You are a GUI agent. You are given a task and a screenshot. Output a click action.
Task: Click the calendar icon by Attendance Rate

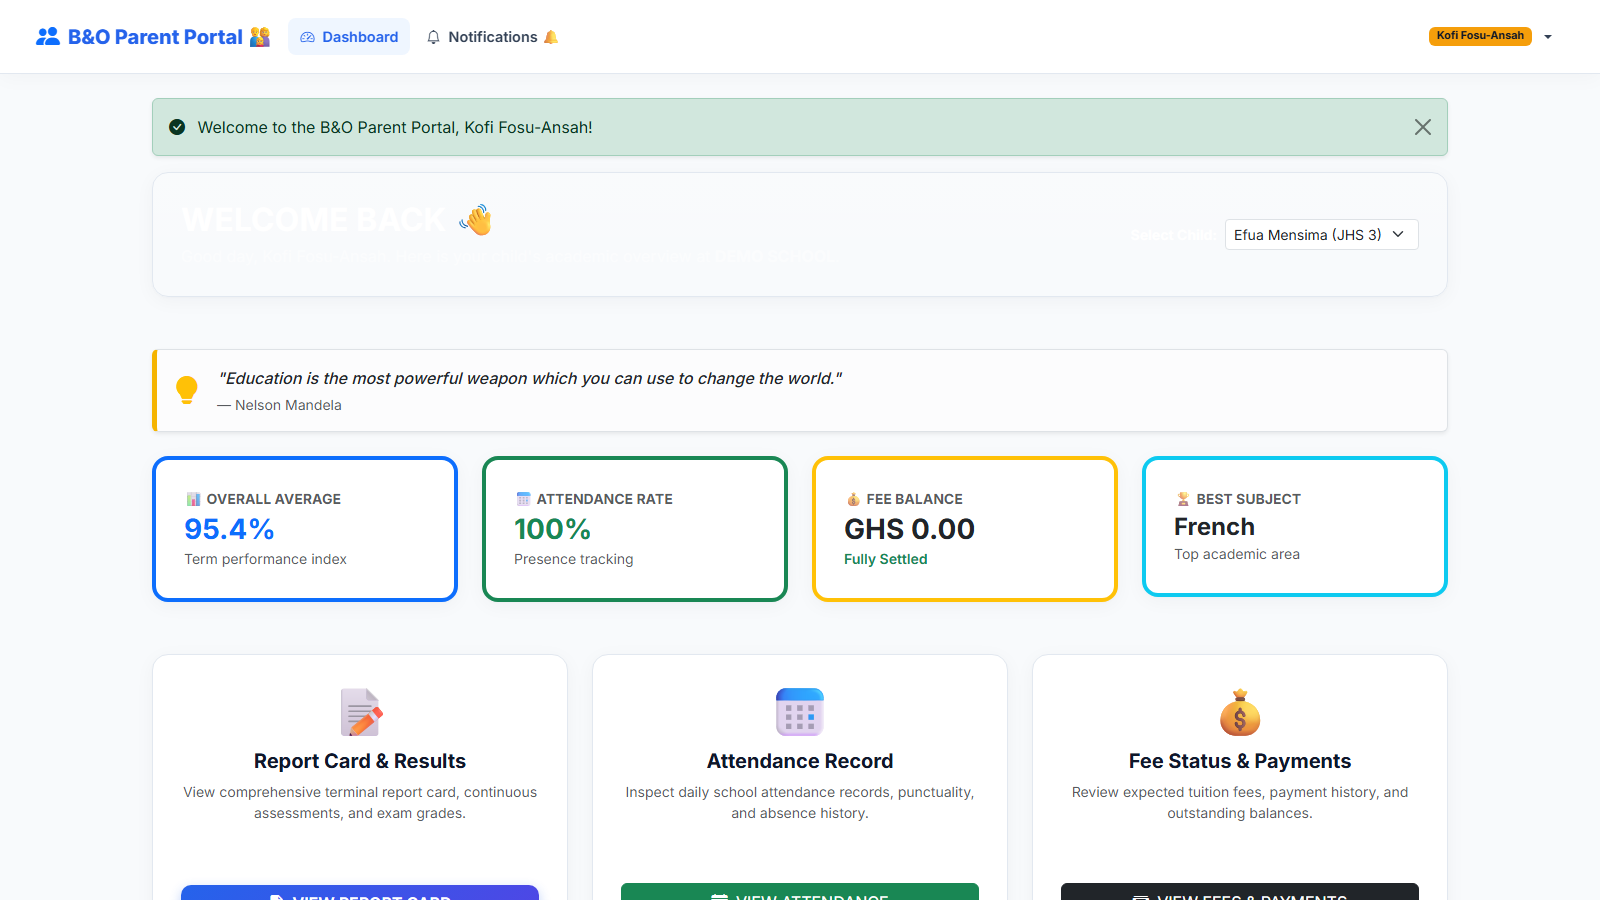pos(523,499)
